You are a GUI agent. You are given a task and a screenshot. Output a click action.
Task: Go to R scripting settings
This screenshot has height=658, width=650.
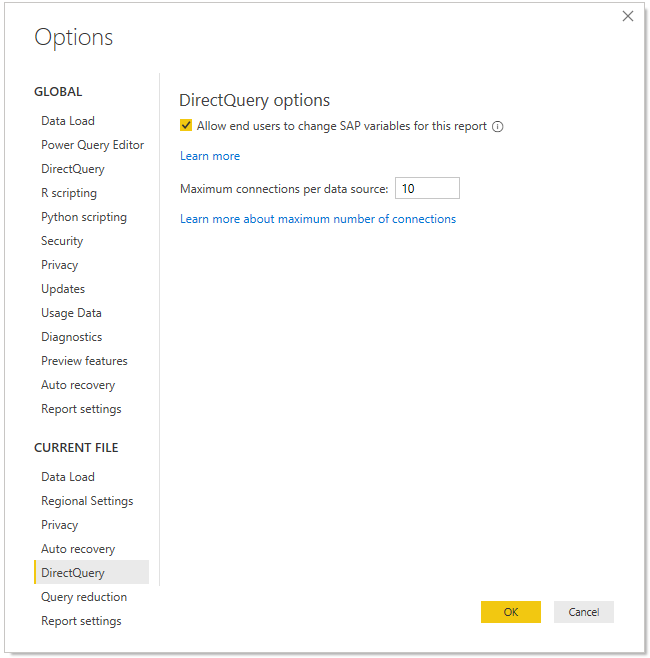point(69,193)
